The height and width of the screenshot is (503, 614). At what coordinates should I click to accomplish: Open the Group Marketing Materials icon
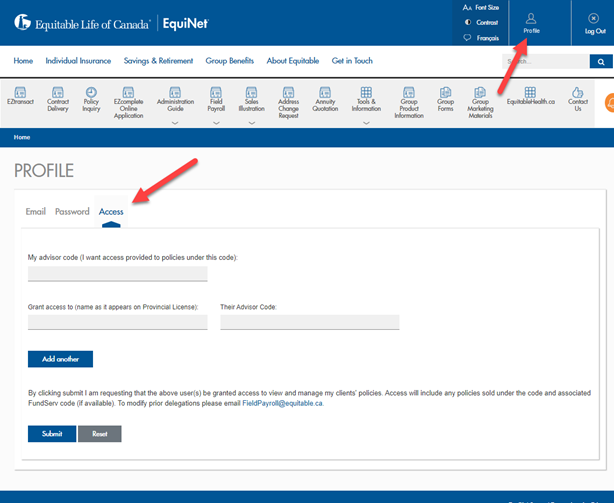pos(480,92)
